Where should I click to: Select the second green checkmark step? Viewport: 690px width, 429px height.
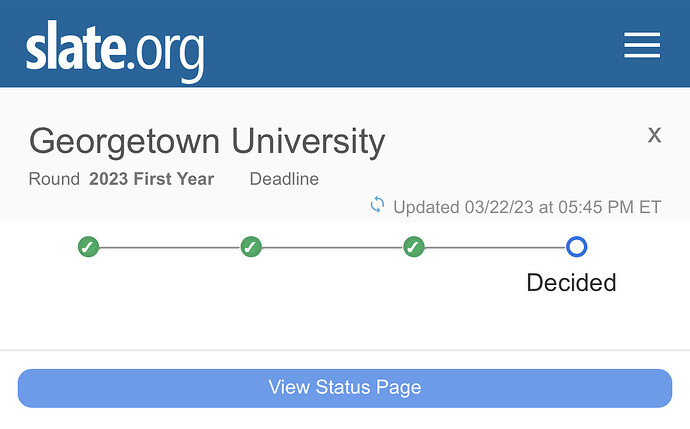click(x=251, y=246)
